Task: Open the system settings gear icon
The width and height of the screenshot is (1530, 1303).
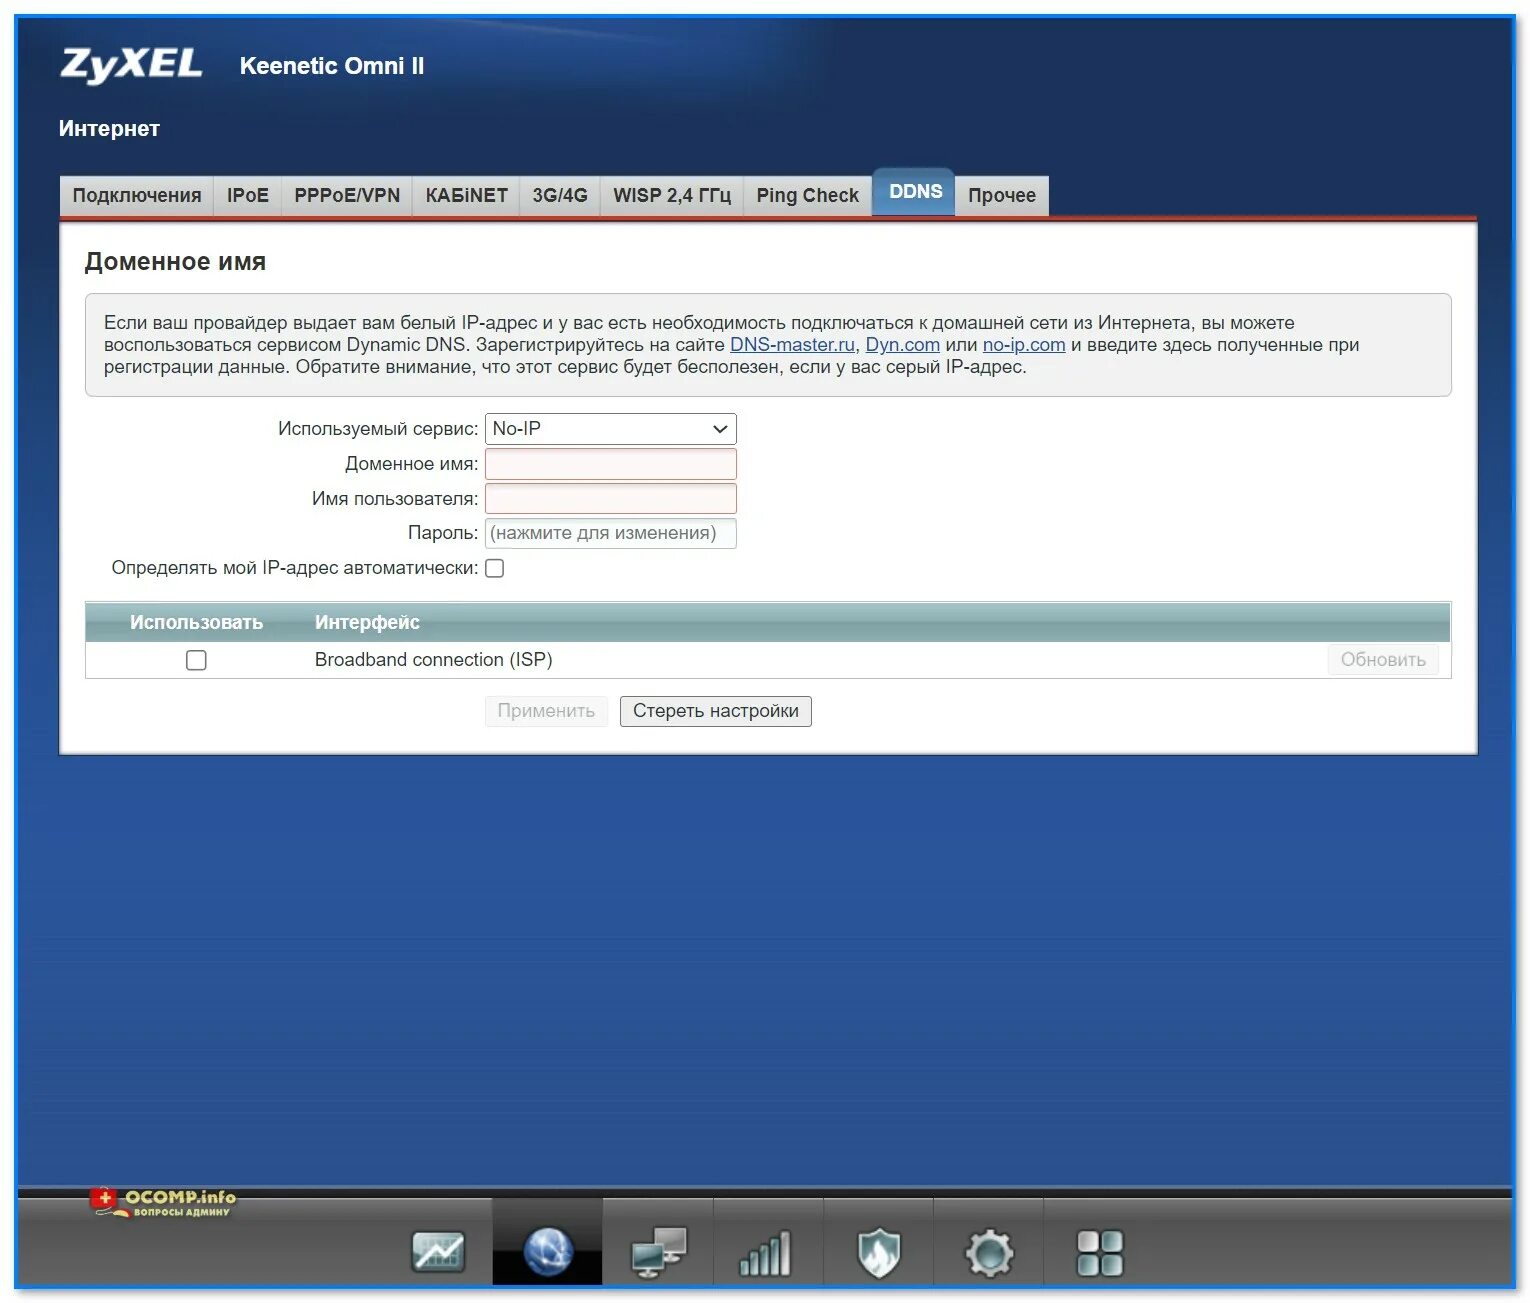Action: coord(989,1253)
